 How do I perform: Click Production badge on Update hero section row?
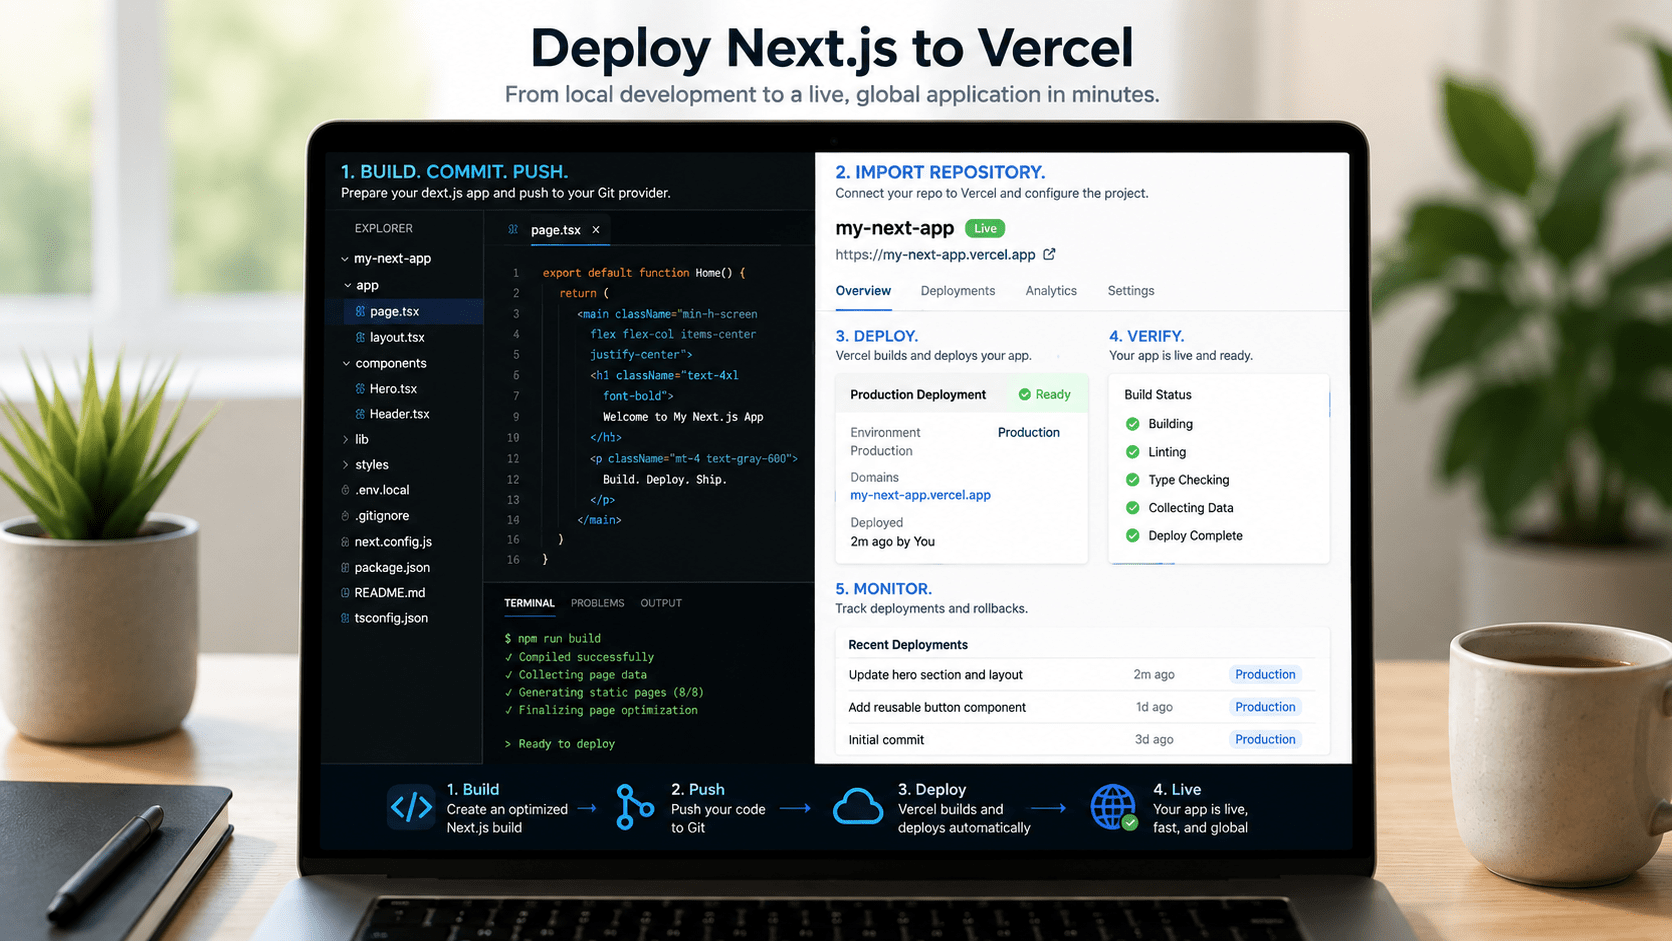(1265, 675)
